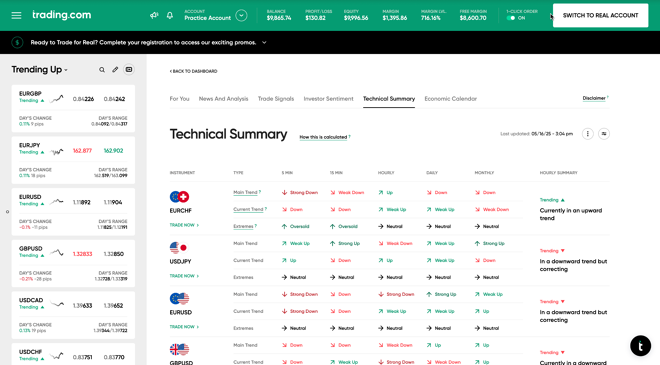Click the Instrument column header
The height and width of the screenshot is (365, 660).
pos(182,173)
